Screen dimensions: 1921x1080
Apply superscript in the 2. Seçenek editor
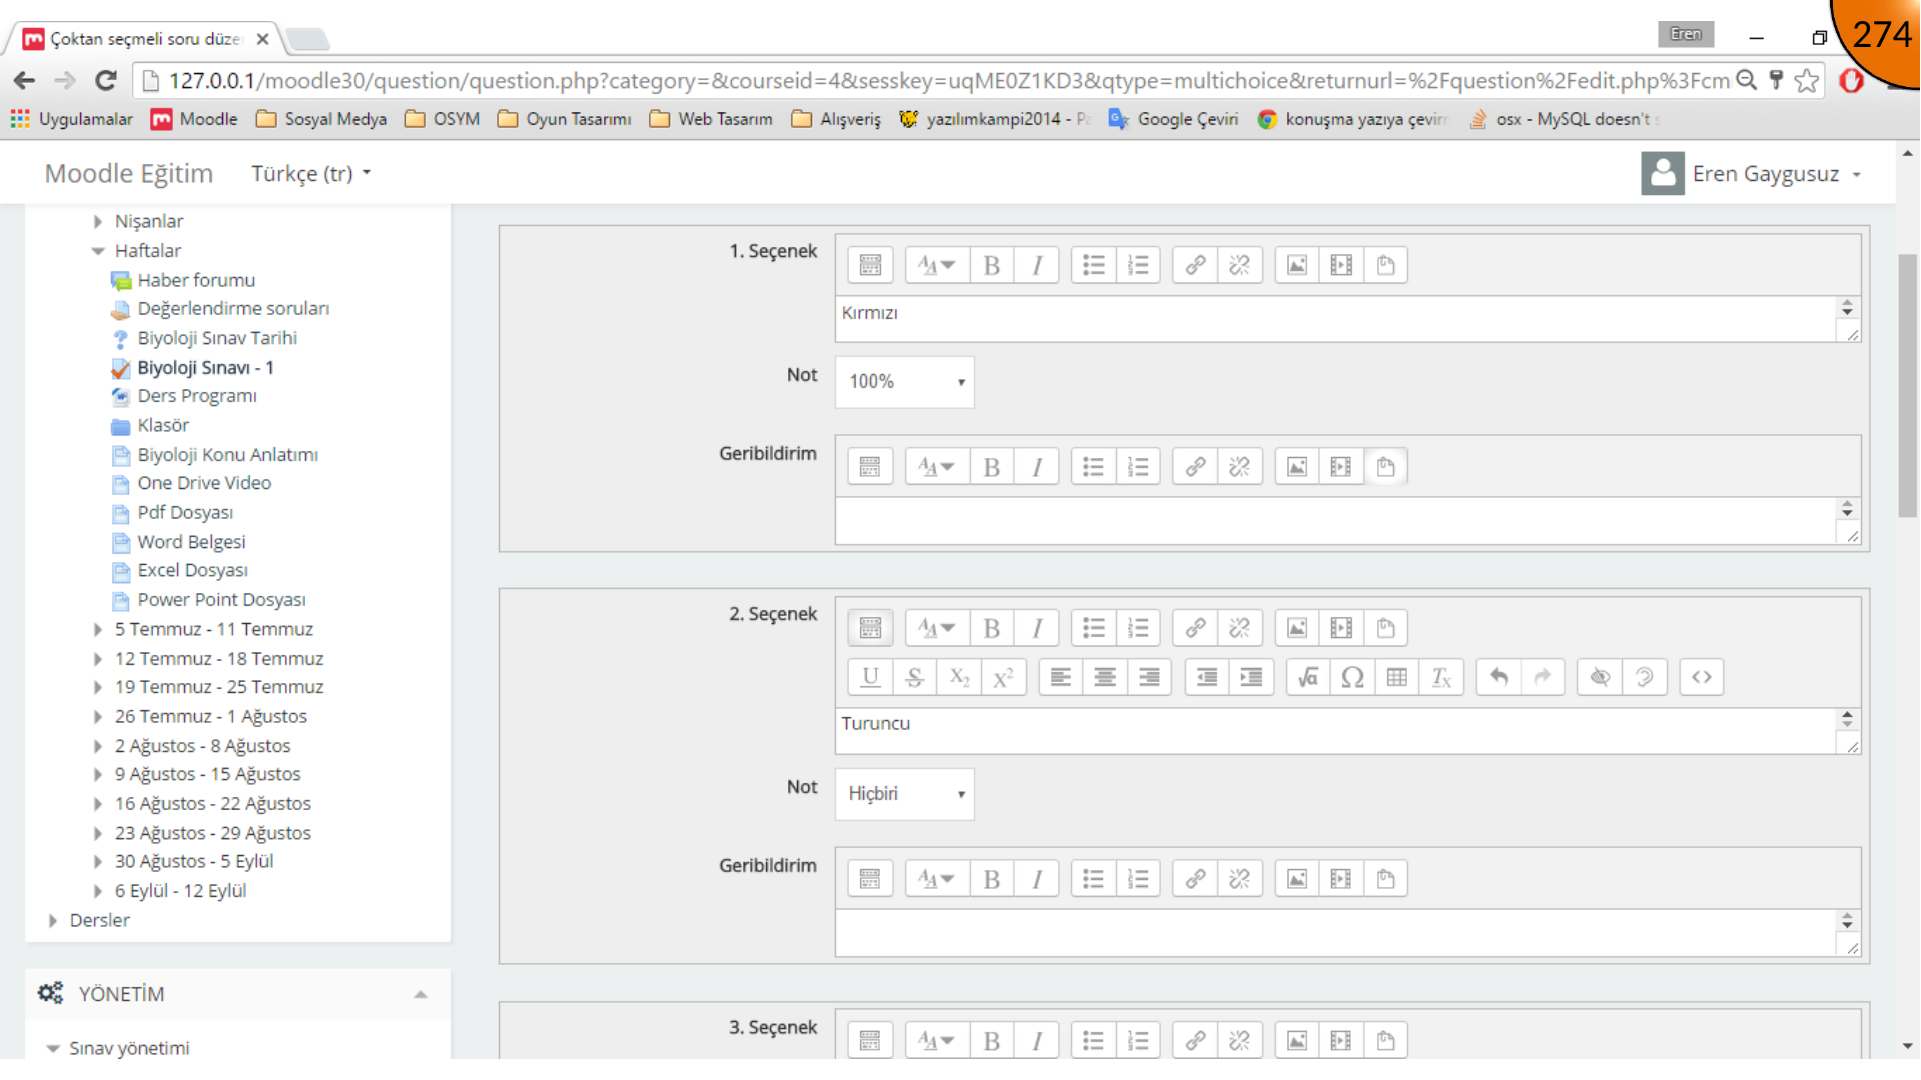click(1003, 677)
